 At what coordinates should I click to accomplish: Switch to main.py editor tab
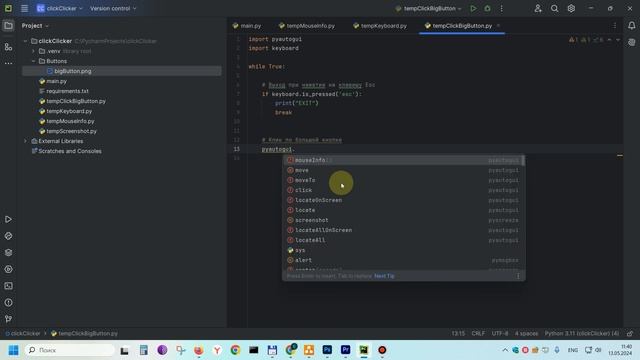tap(247, 26)
